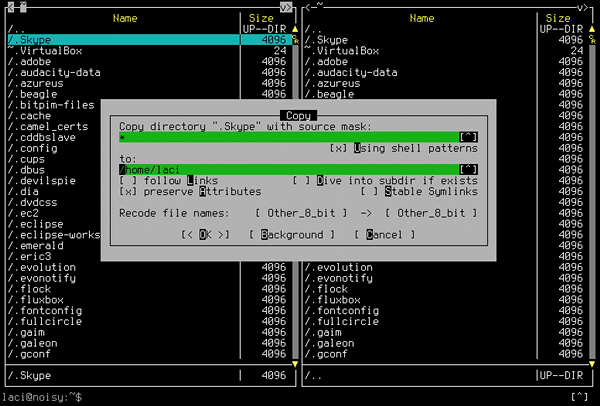Screen dimensions: 600x406
Task: Enable the follow Links option
Action: click(126, 180)
